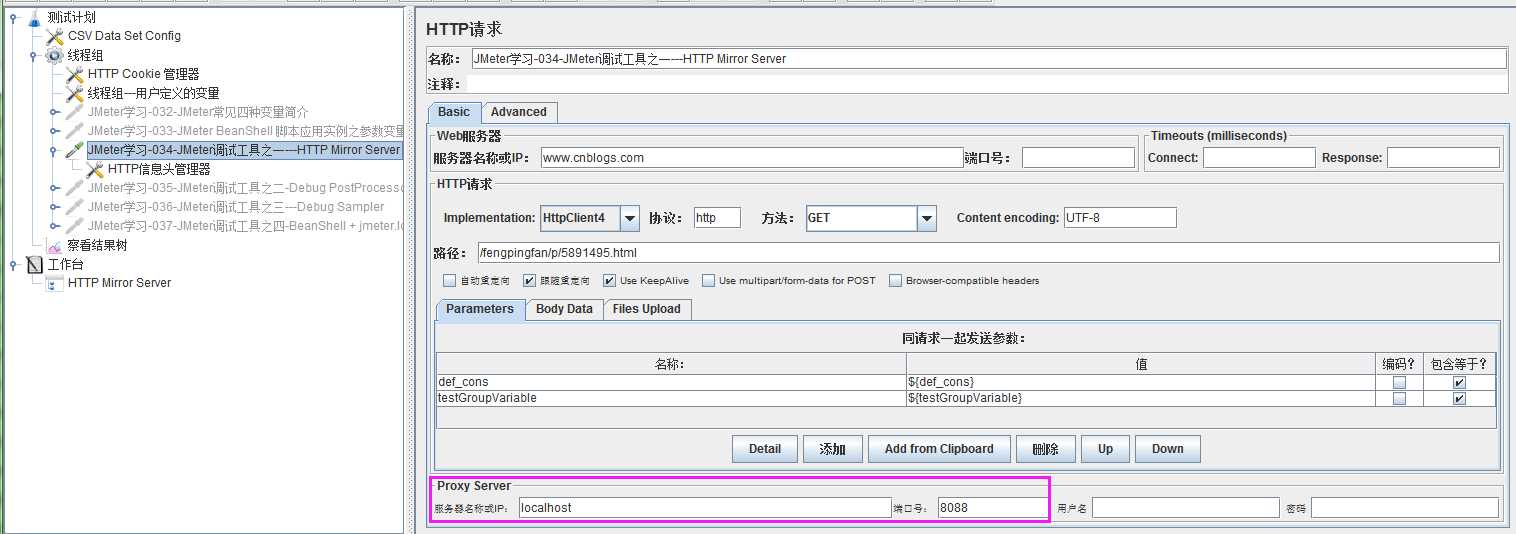Collapse the 测试计划 tree node
Viewport: 1516px width, 534px height.
click(13, 17)
